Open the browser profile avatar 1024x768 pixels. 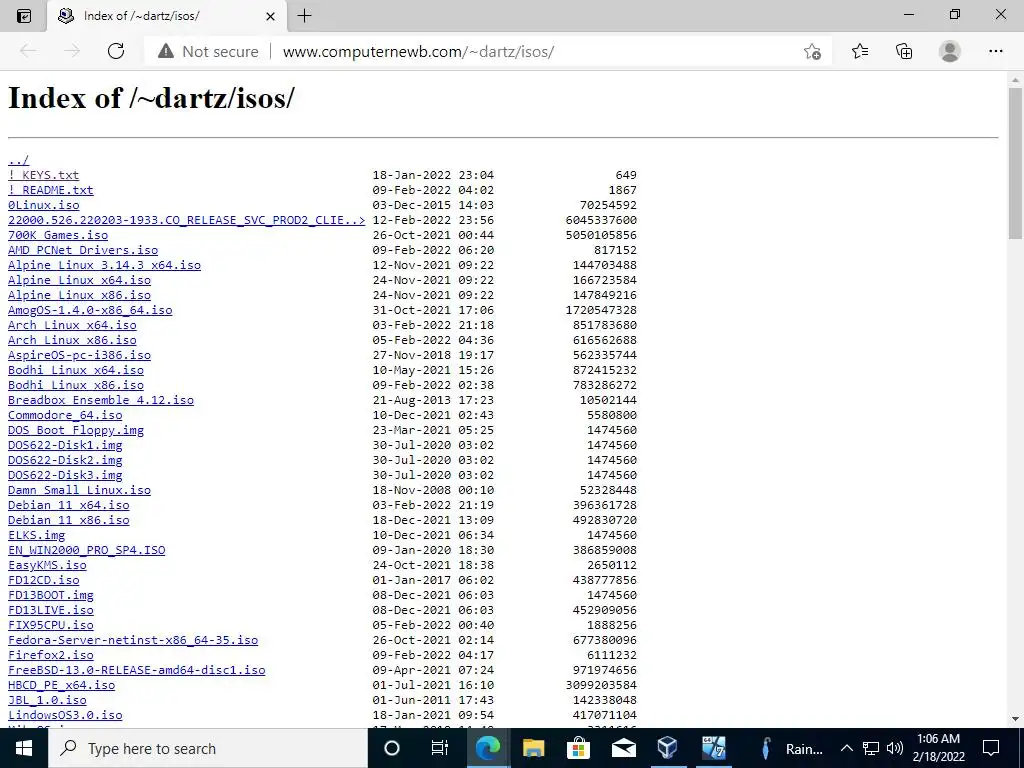[950, 51]
